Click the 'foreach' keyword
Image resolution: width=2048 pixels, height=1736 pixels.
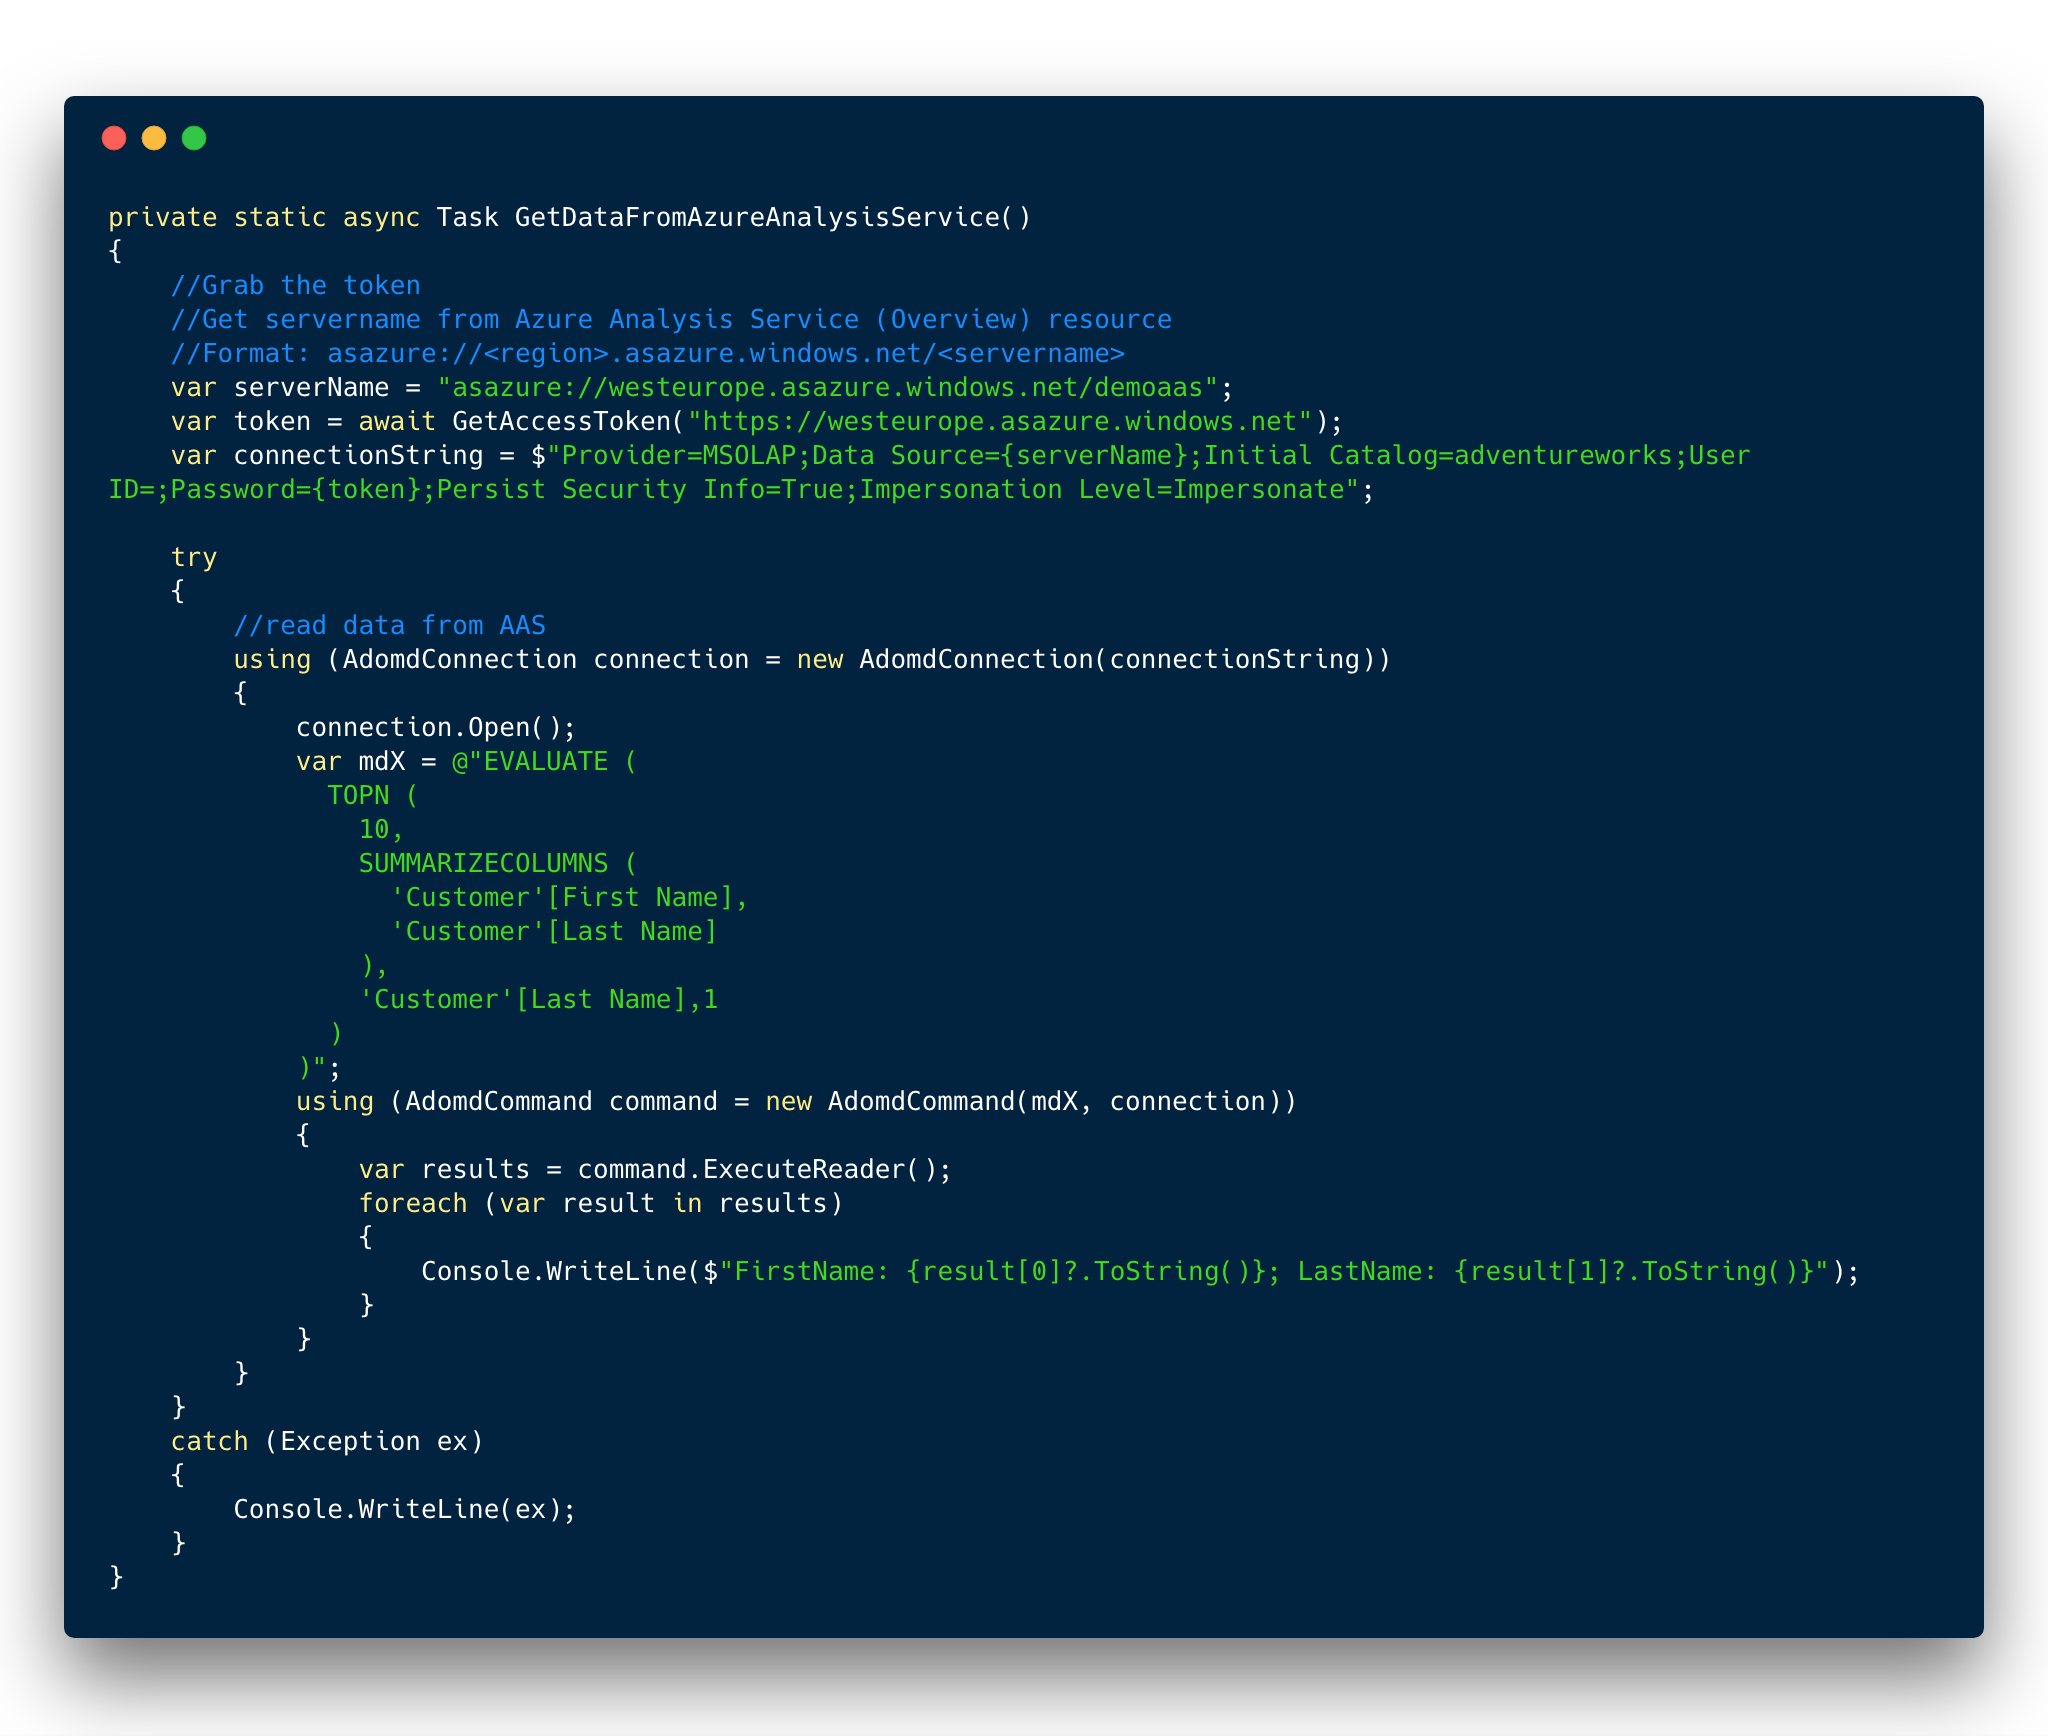413,1203
